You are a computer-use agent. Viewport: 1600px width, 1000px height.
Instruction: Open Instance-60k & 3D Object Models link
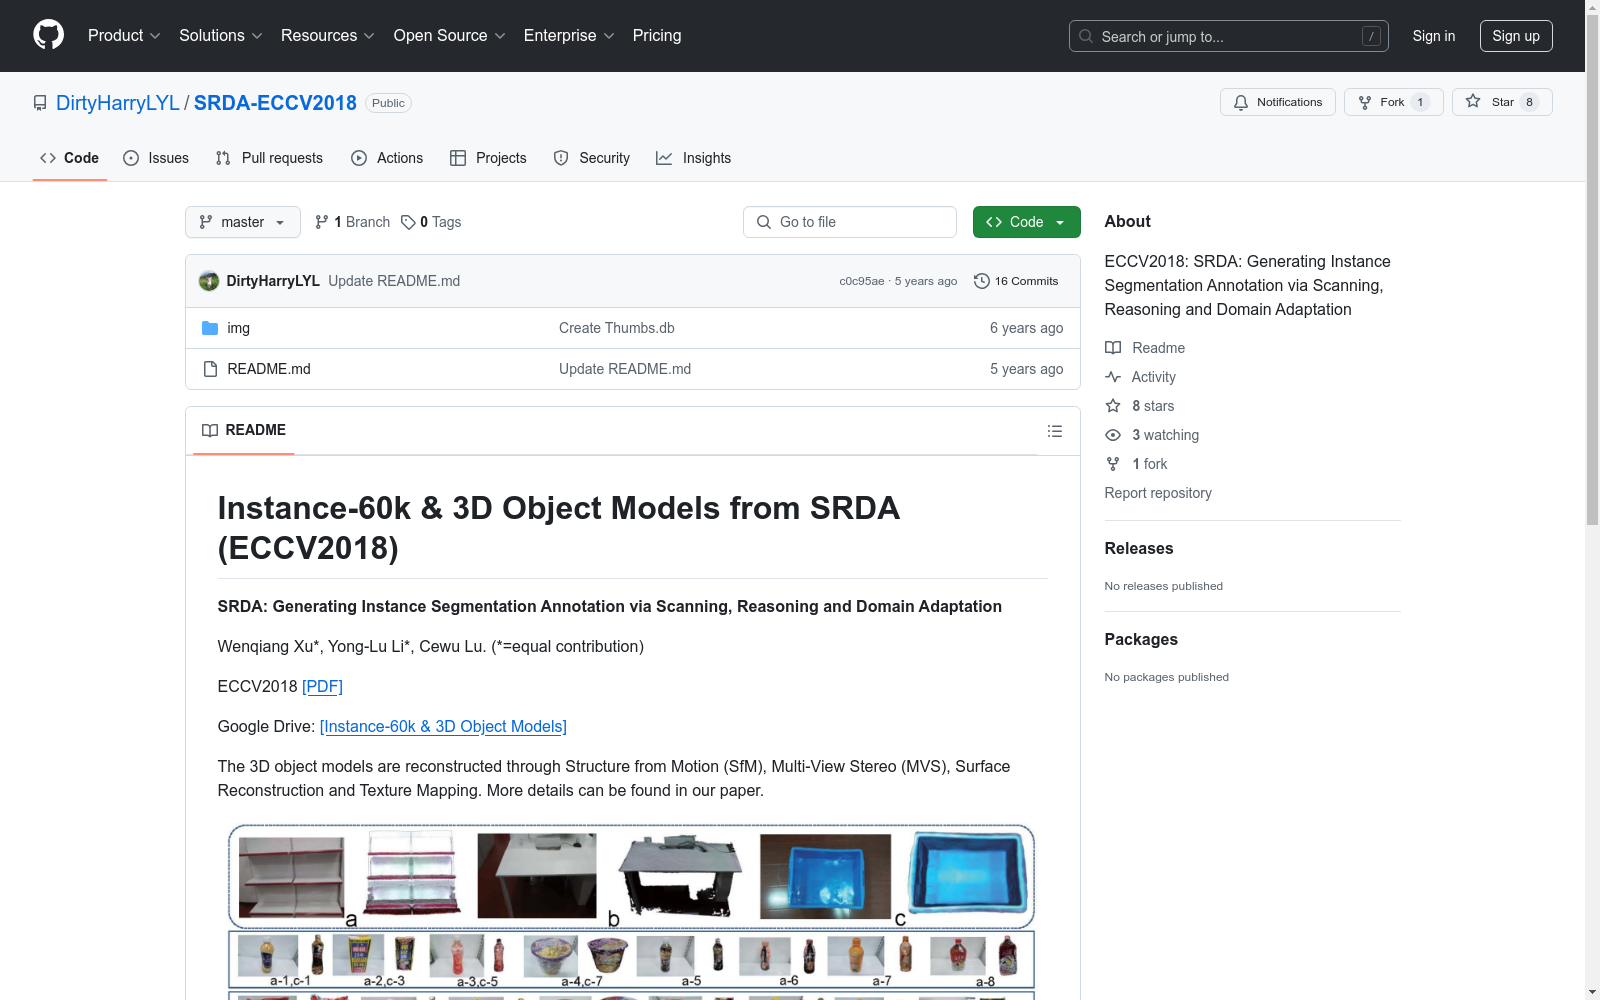(443, 726)
